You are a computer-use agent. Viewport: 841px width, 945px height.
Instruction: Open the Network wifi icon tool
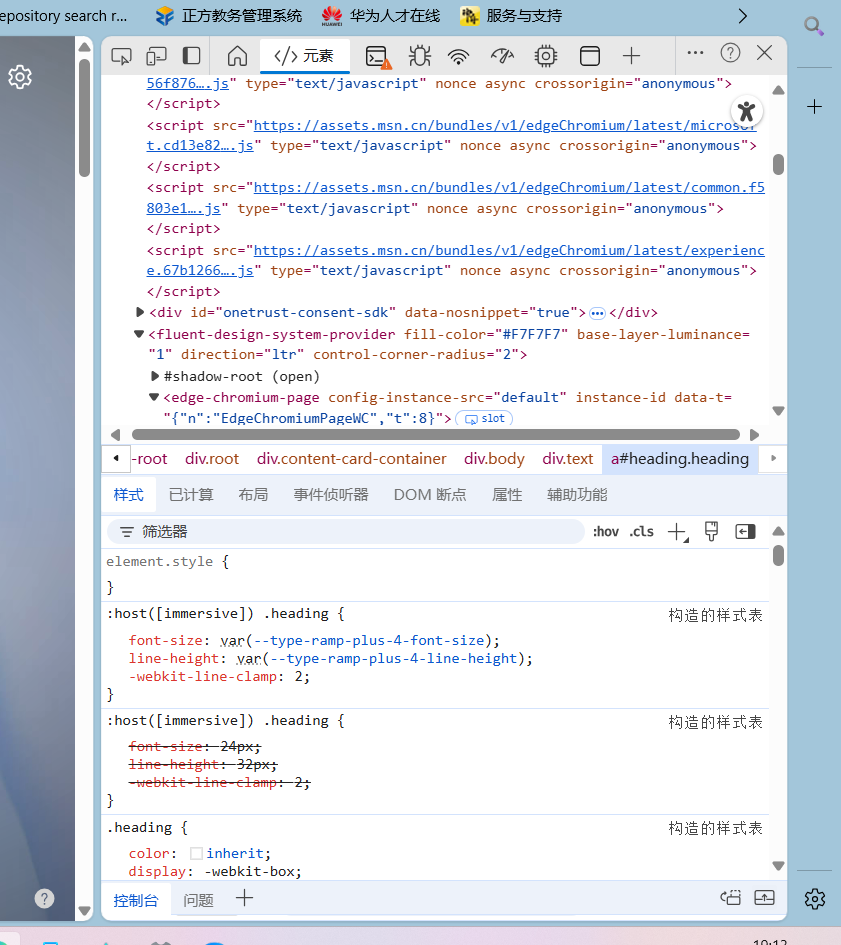459,57
